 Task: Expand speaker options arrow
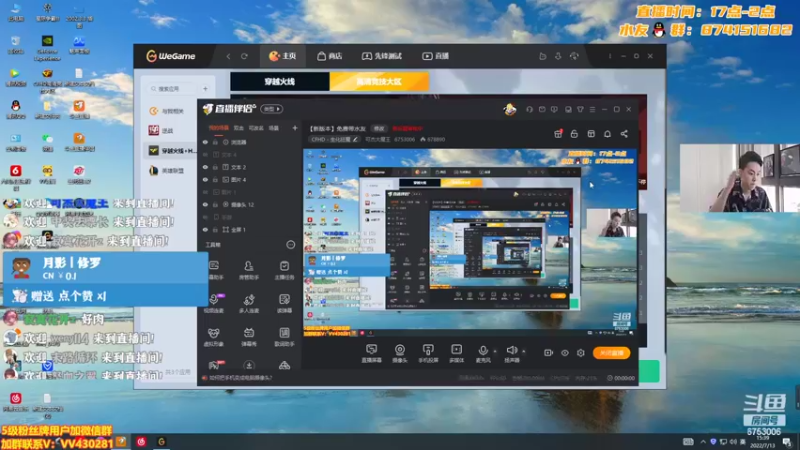tap(523, 351)
